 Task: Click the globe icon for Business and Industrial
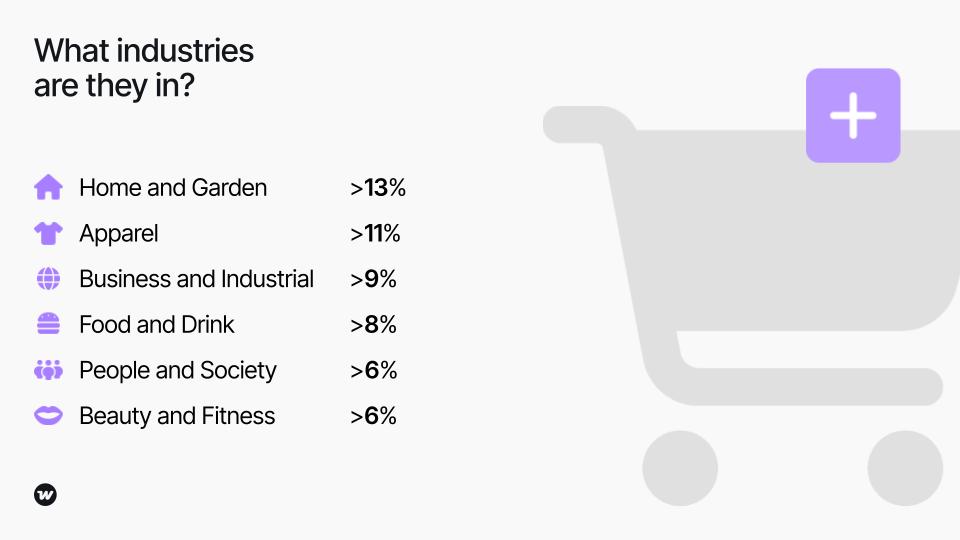pyautogui.click(x=48, y=279)
